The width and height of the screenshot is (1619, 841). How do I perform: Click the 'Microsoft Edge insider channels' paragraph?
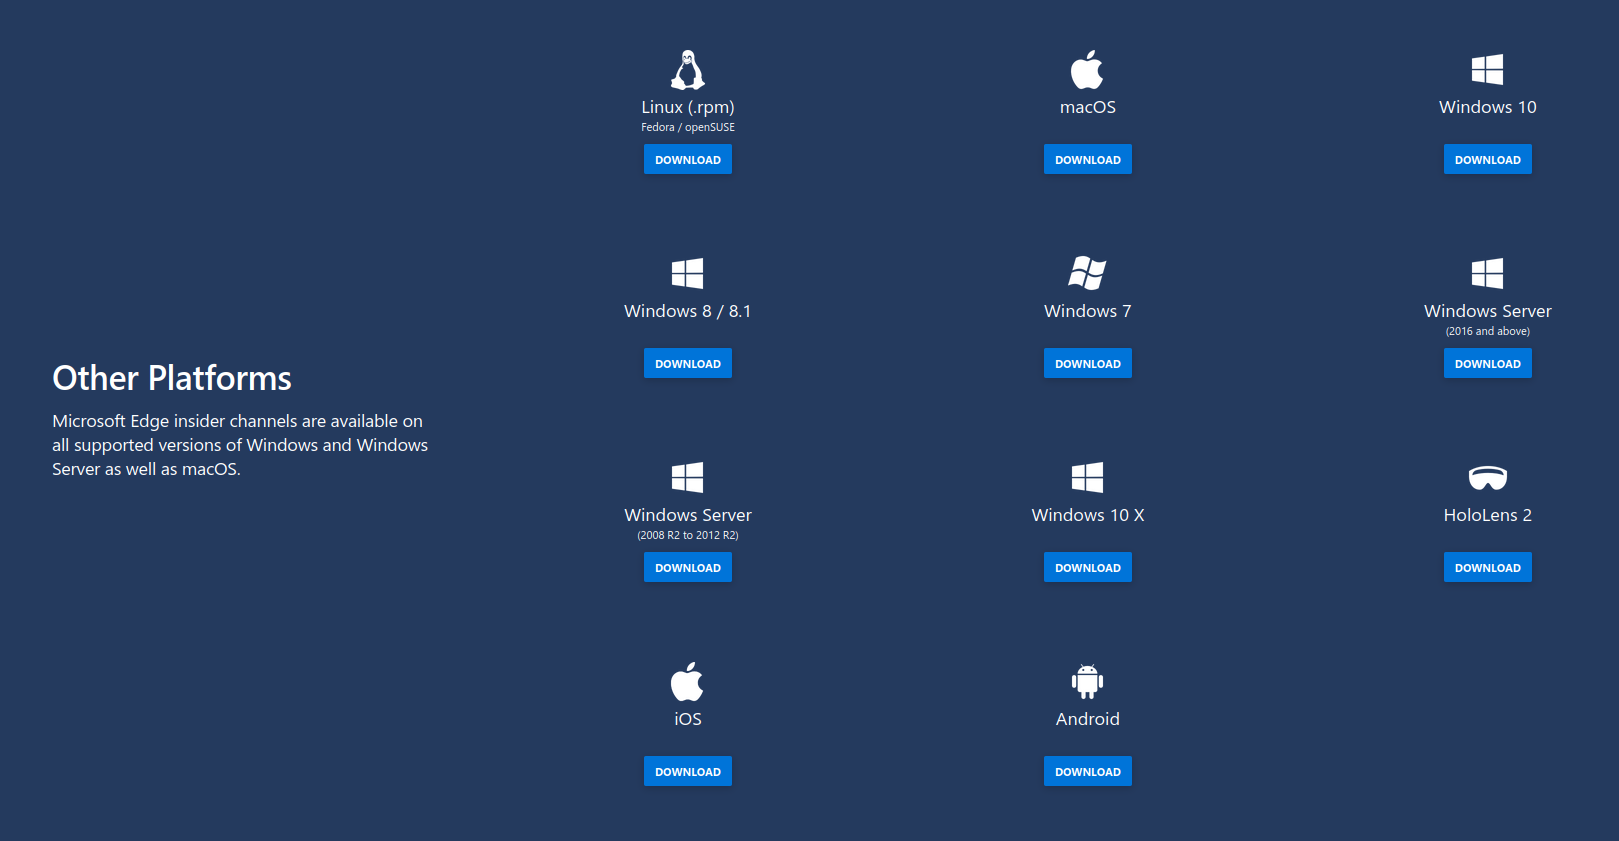click(x=240, y=445)
